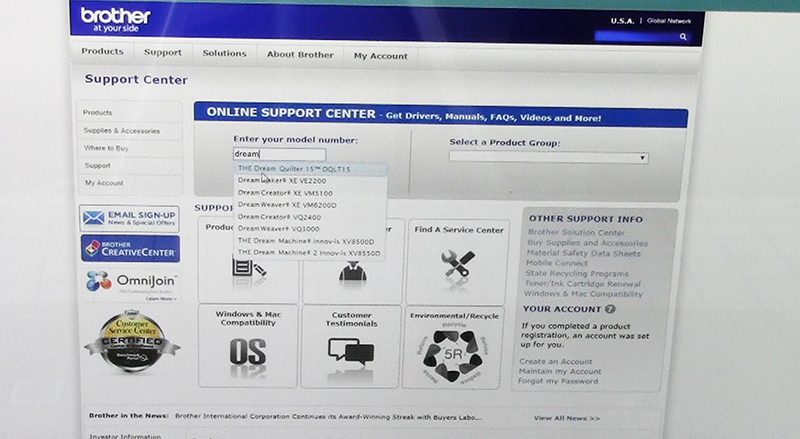
Task: Click Maintain my Account link
Action: pyautogui.click(x=560, y=372)
